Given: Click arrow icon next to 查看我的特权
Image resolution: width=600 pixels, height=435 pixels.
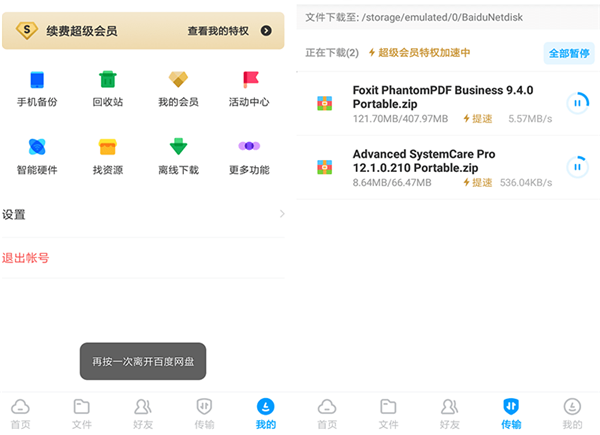Looking at the screenshot, I should (266, 31).
